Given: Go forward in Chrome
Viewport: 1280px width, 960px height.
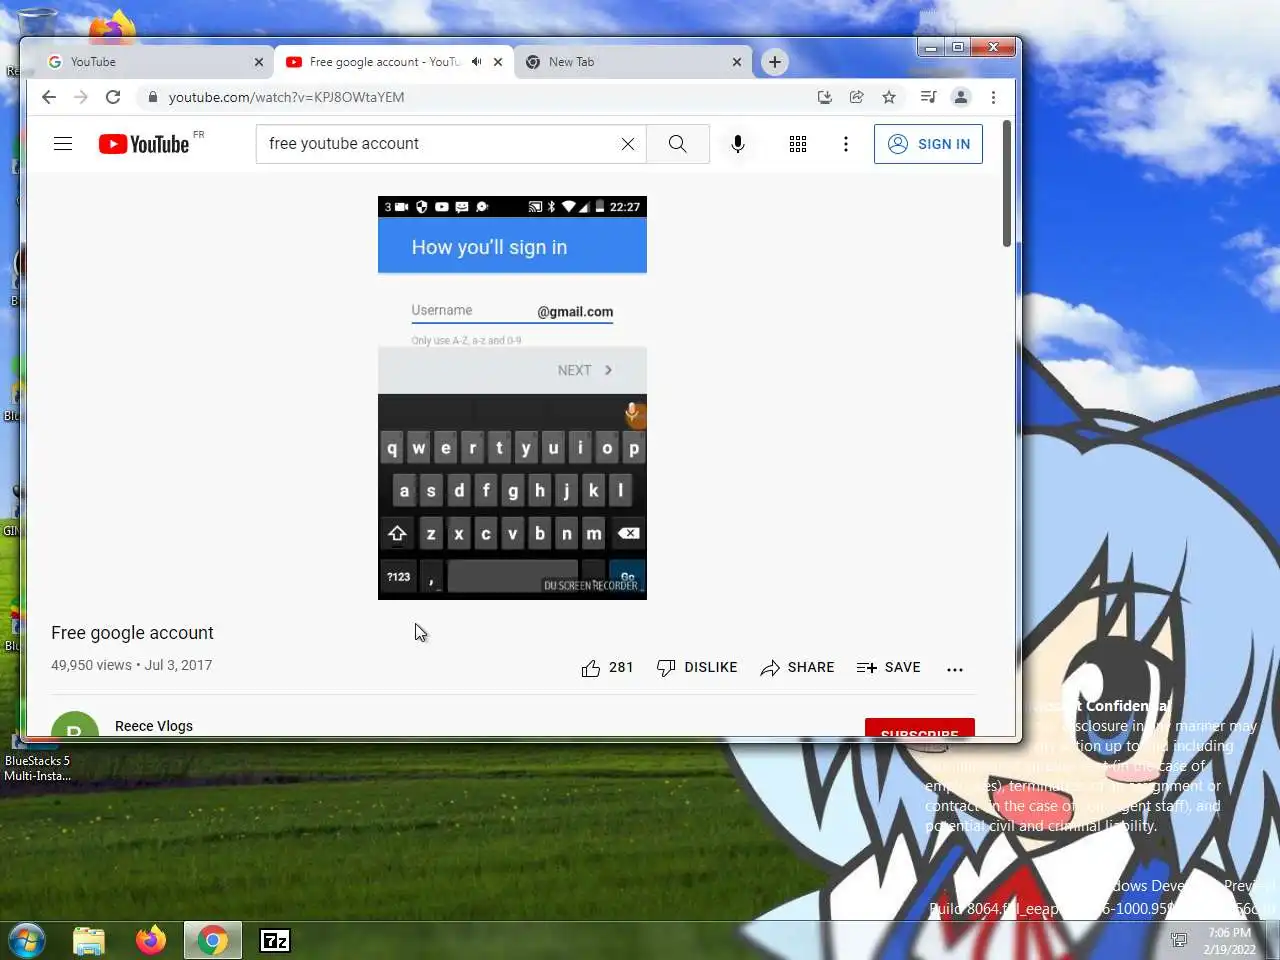Looking at the screenshot, I should point(81,97).
